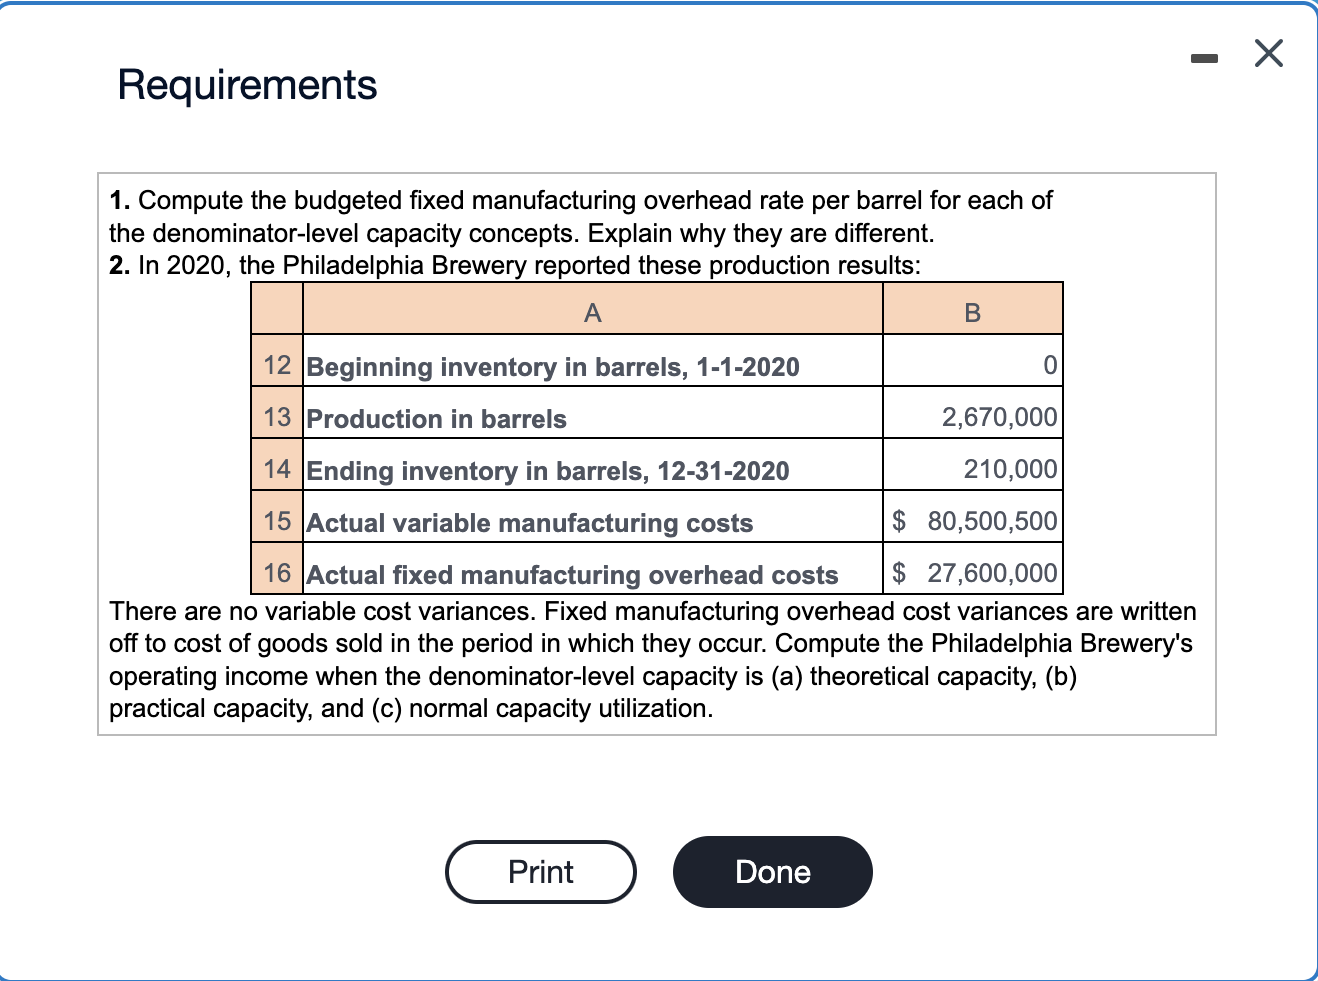
Task: Click the Requirements dialog title
Action: pyautogui.click(x=246, y=85)
